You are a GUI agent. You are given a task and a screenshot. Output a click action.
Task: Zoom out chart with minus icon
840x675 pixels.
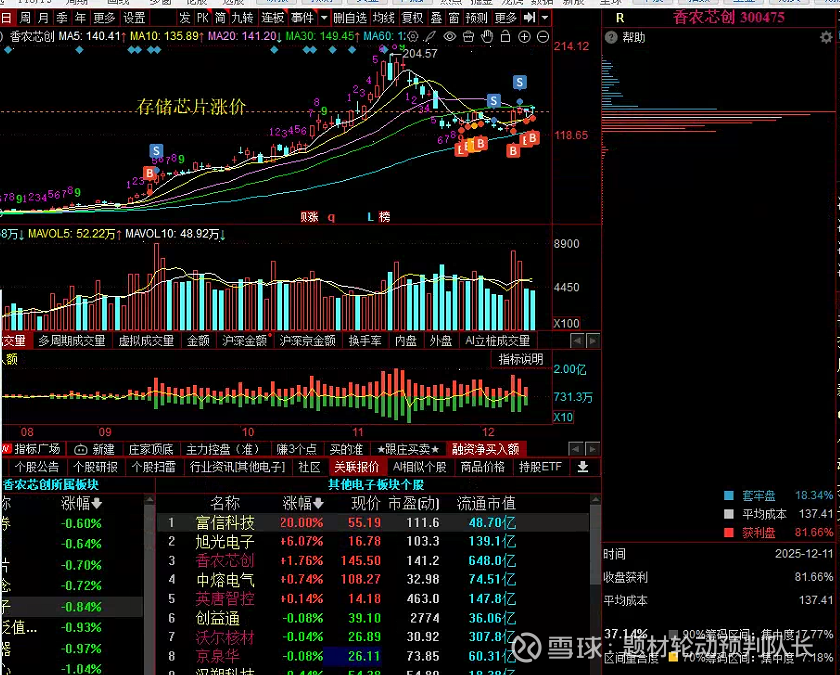click(x=543, y=36)
